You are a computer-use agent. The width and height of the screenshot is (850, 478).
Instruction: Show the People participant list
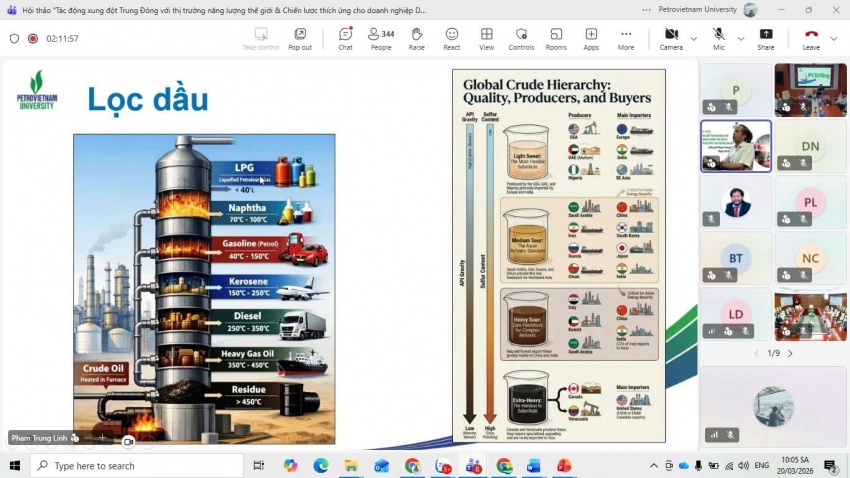point(380,39)
